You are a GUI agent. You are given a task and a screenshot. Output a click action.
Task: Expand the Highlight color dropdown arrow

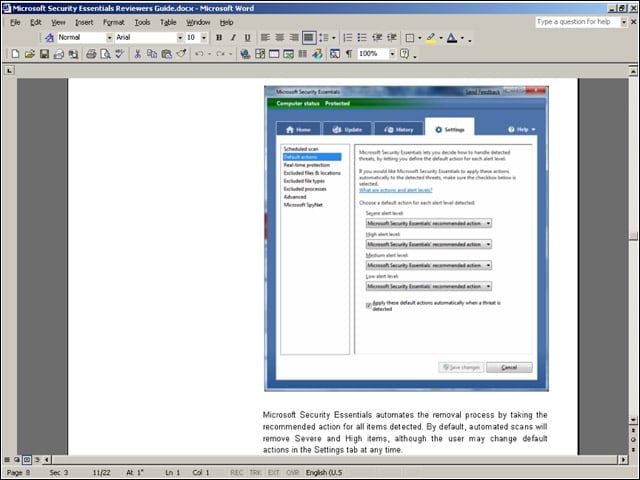(x=441, y=38)
